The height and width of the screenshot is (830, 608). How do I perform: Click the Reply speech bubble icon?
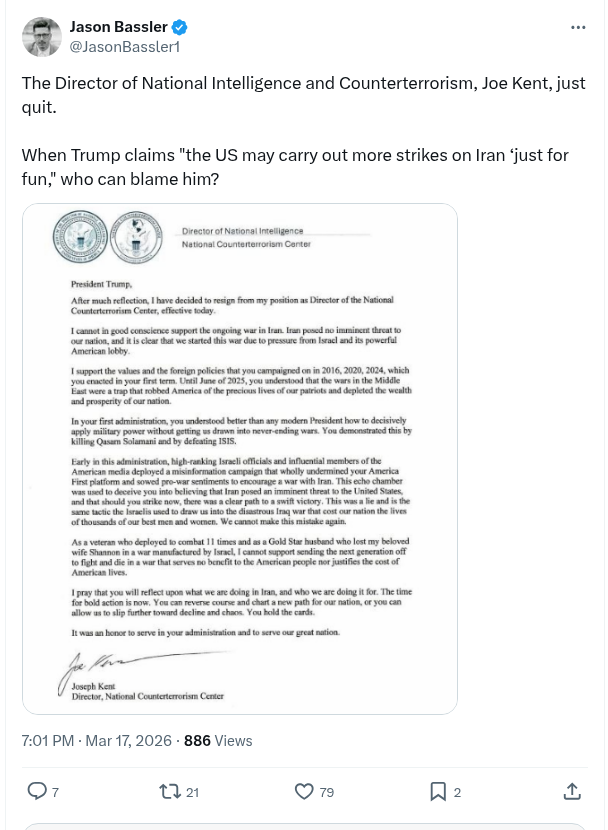click(x=36, y=791)
